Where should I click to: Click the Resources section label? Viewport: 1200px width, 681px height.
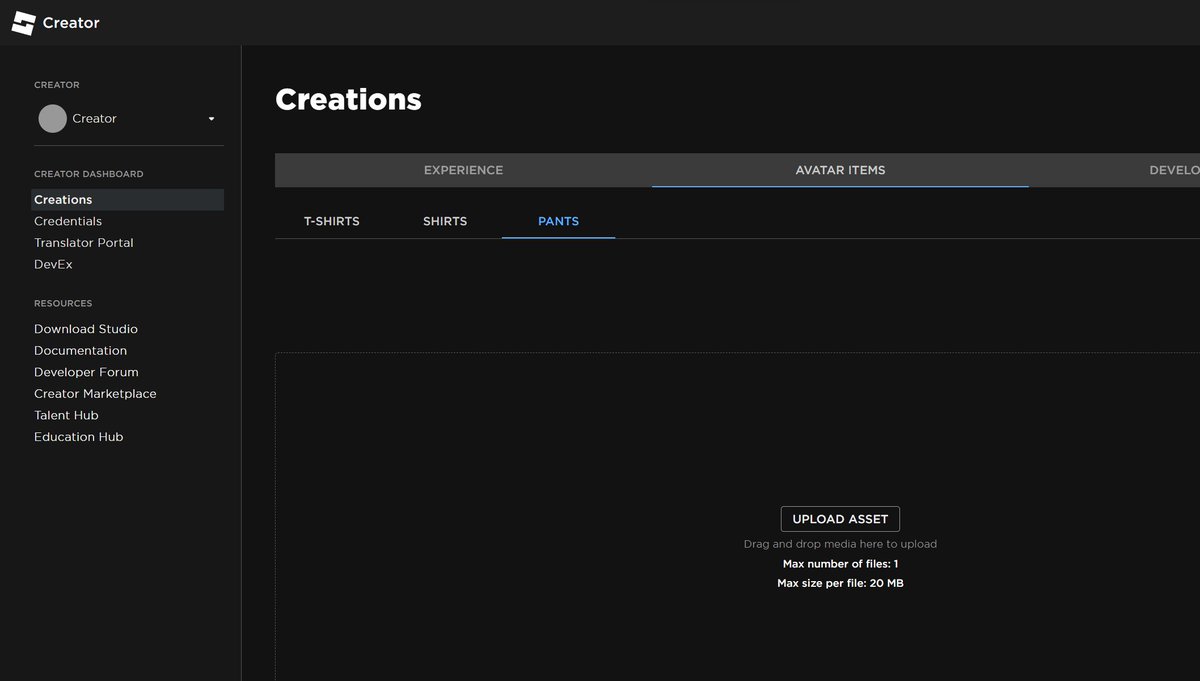pos(63,303)
